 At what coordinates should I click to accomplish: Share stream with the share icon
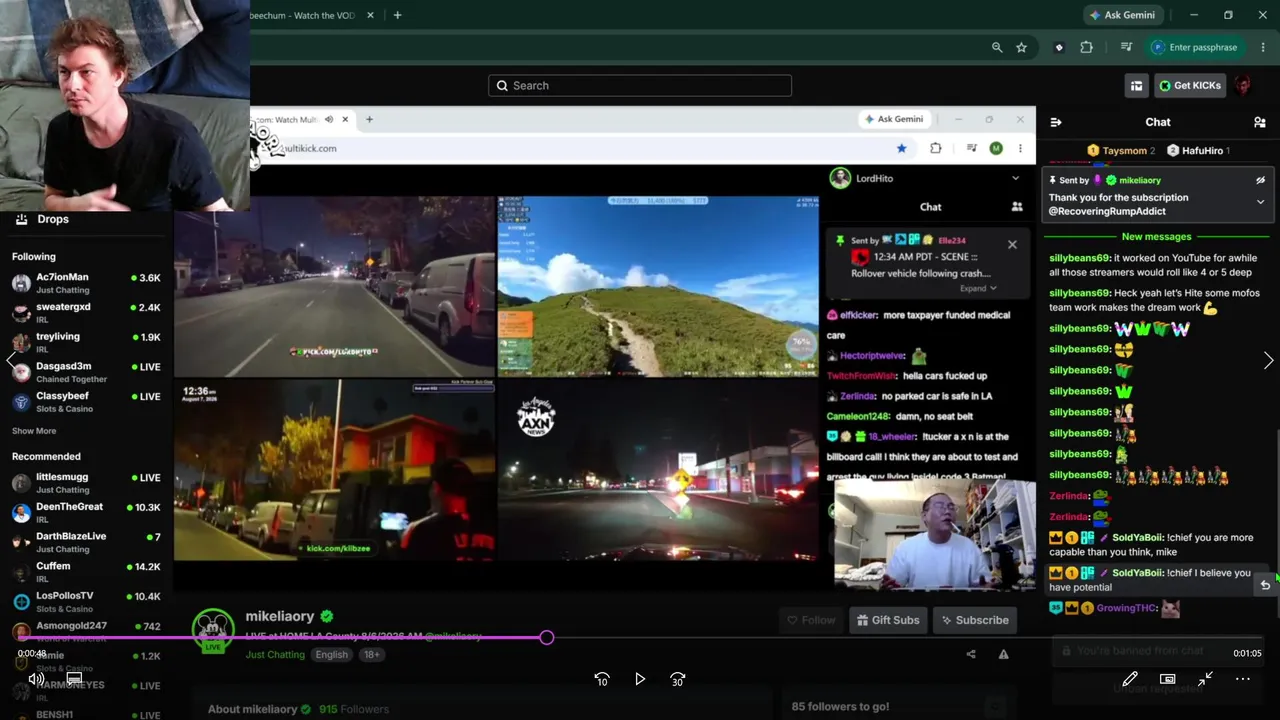[x=971, y=655]
